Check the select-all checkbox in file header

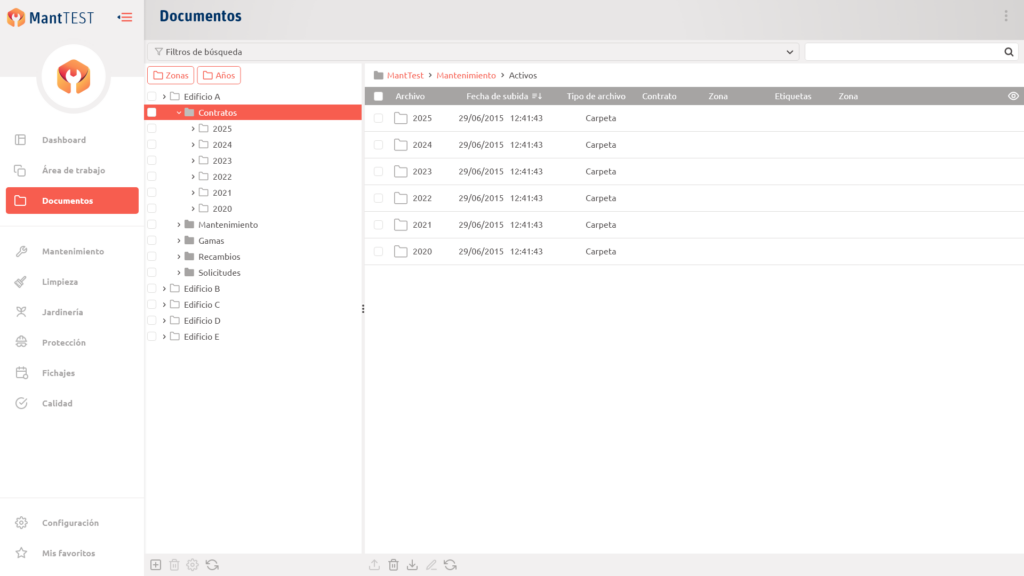(x=378, y=96)
